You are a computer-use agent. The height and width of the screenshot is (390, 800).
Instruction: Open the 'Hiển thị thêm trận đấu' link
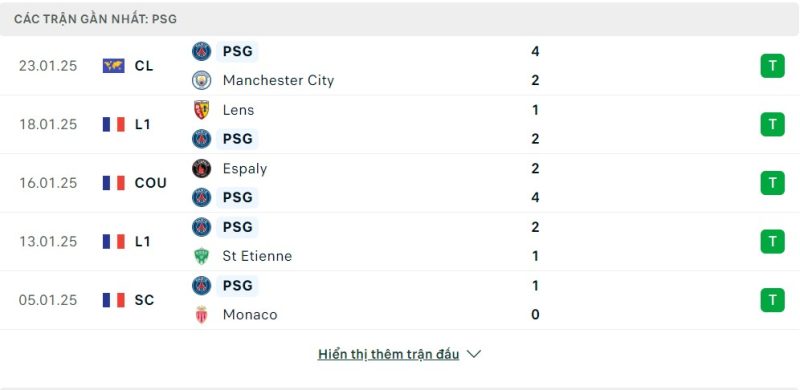click(x=388, y=354)
